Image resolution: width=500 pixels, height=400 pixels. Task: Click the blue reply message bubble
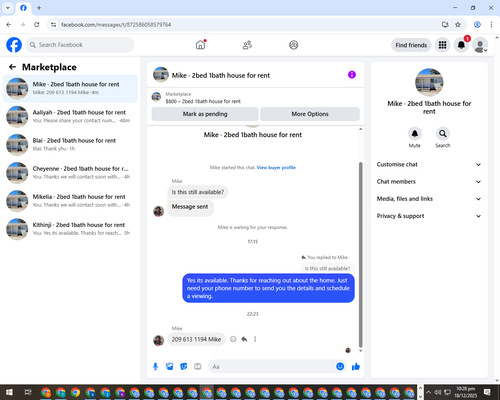pos(268,288)
